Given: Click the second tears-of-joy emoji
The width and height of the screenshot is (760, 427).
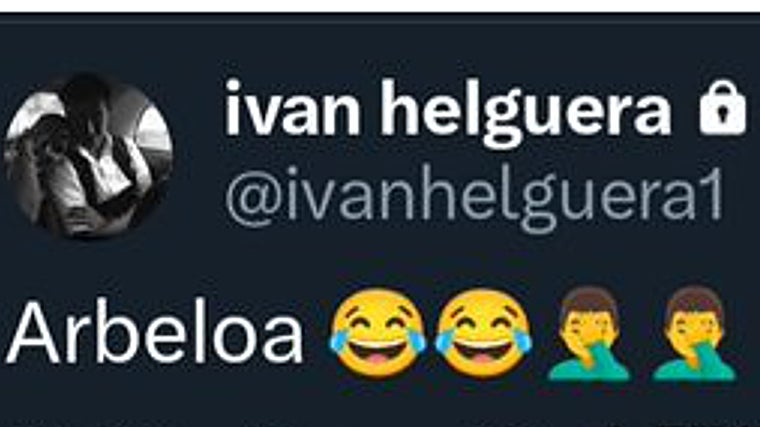Looking at the screenshot, I should pyautogui.click(x=483, y=333).
